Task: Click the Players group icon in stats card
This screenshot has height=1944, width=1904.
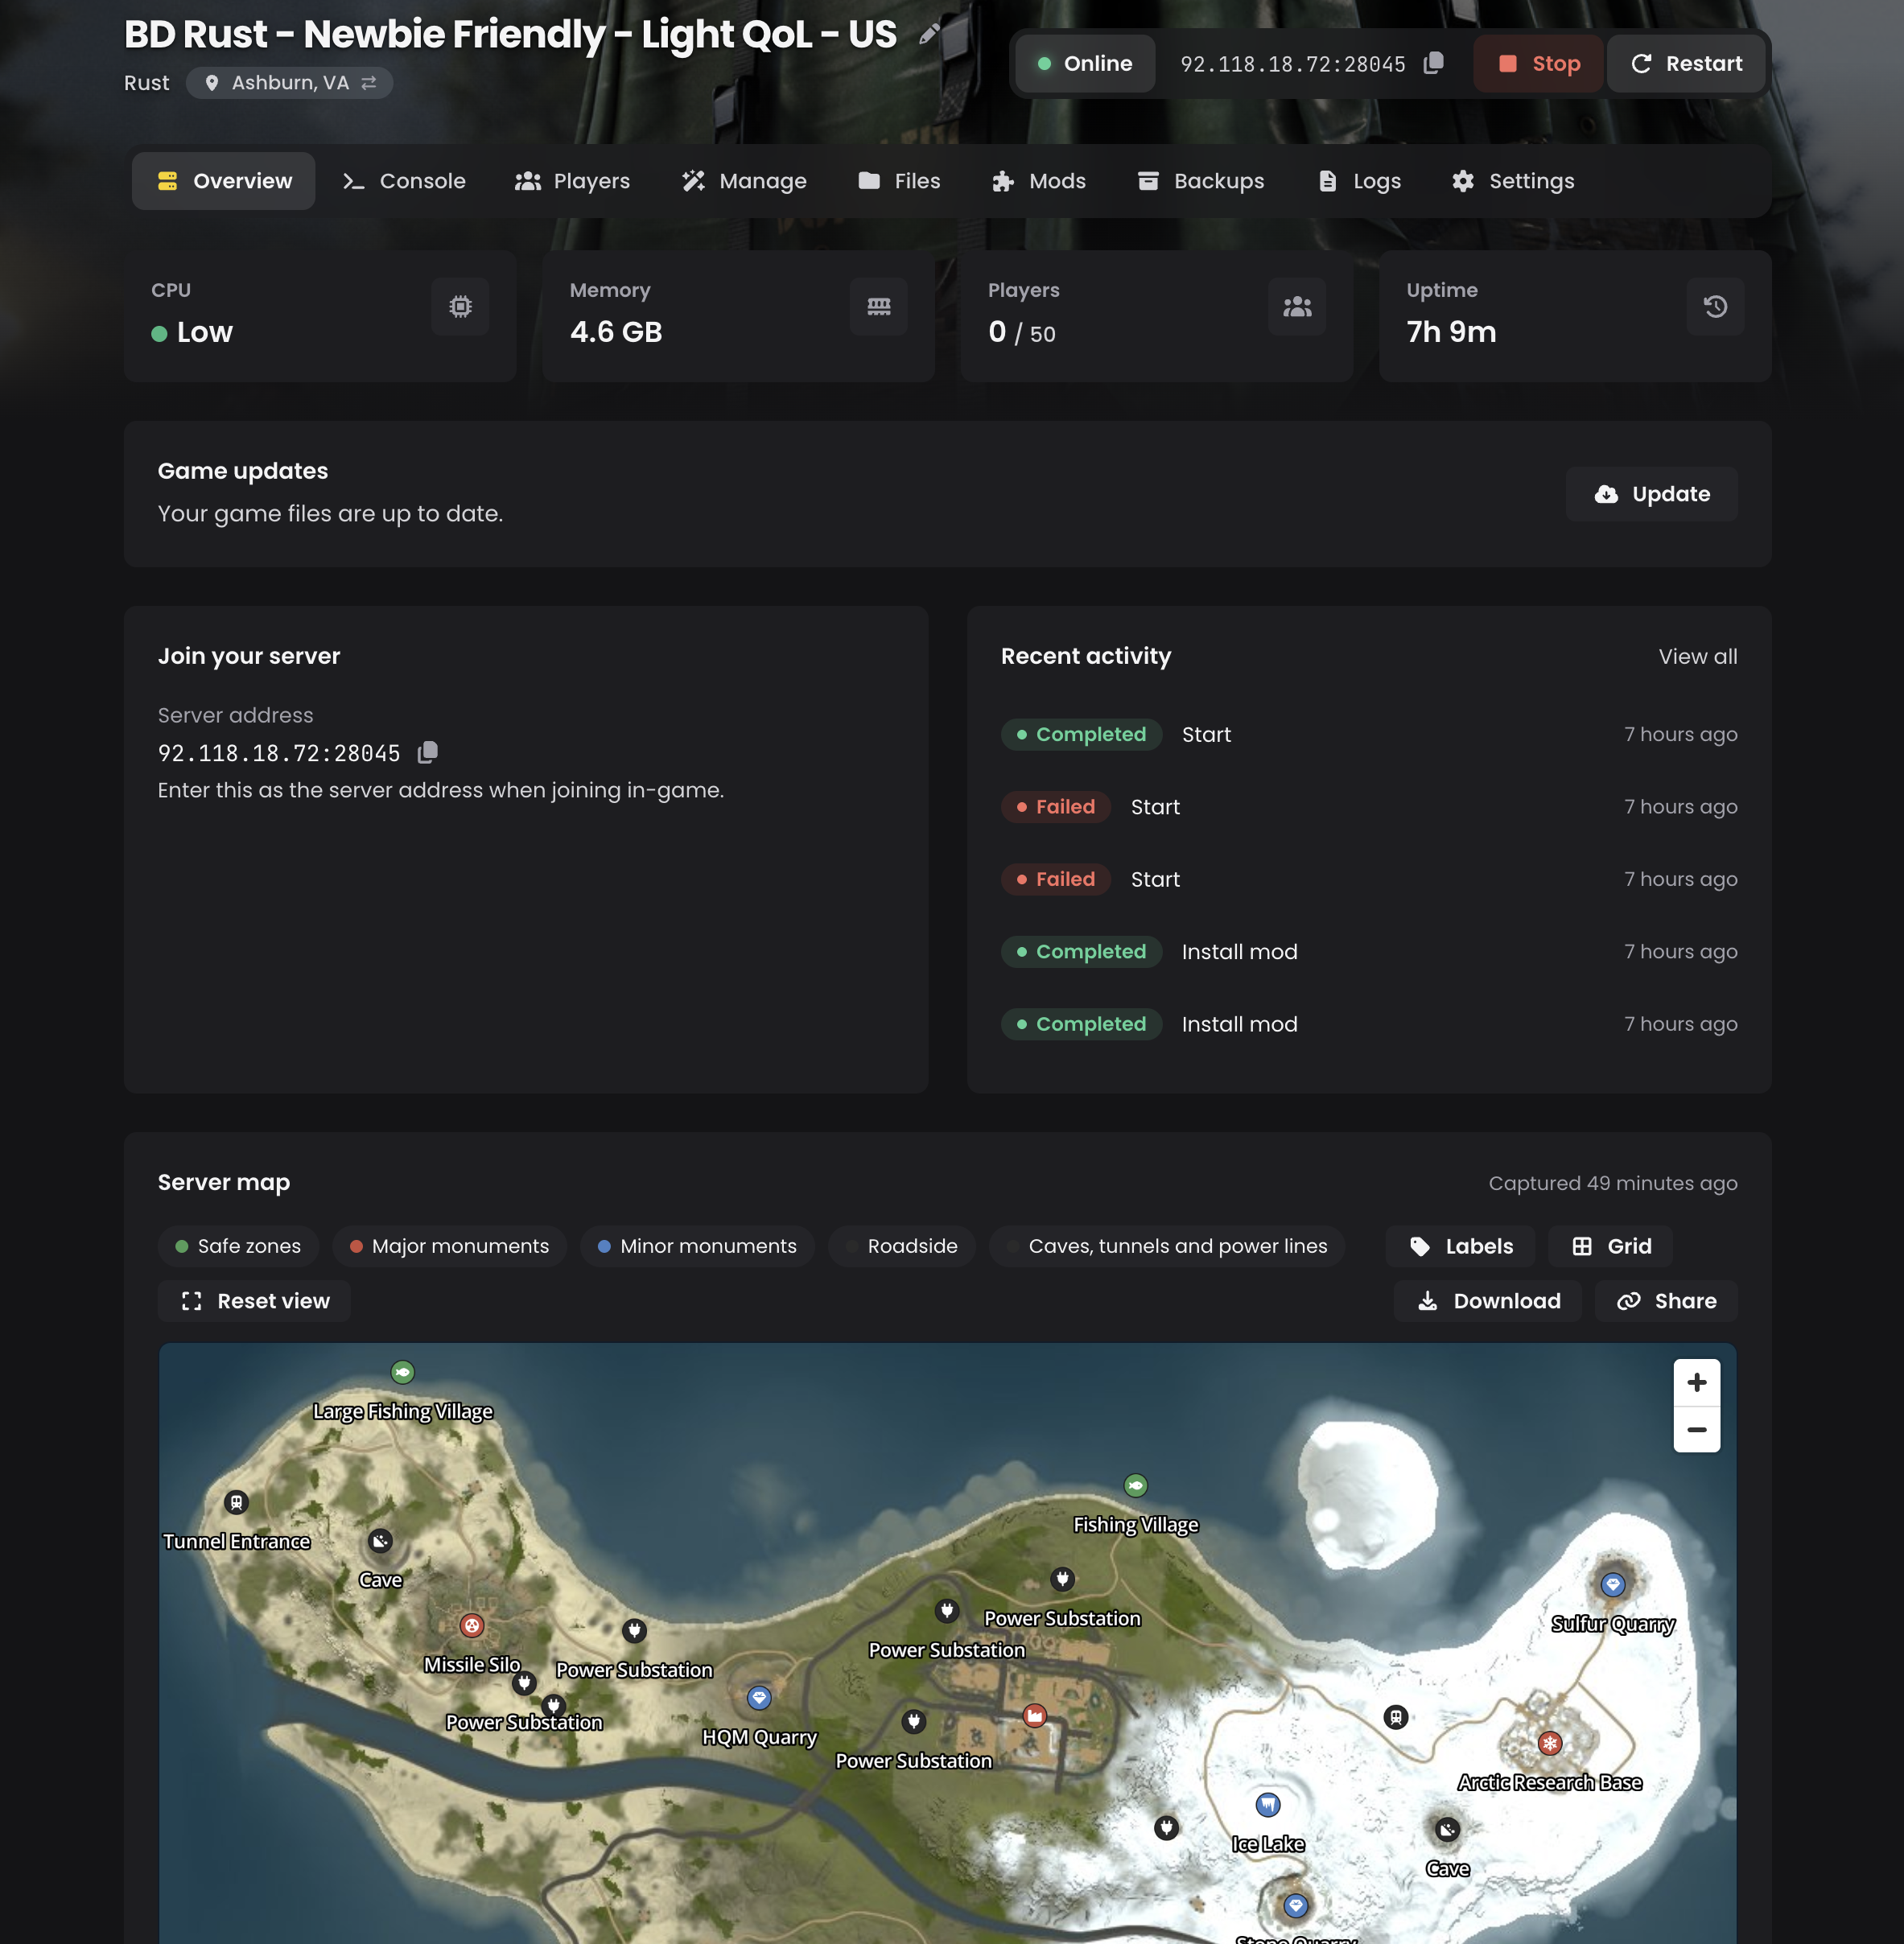Action: pos(1297,306)
